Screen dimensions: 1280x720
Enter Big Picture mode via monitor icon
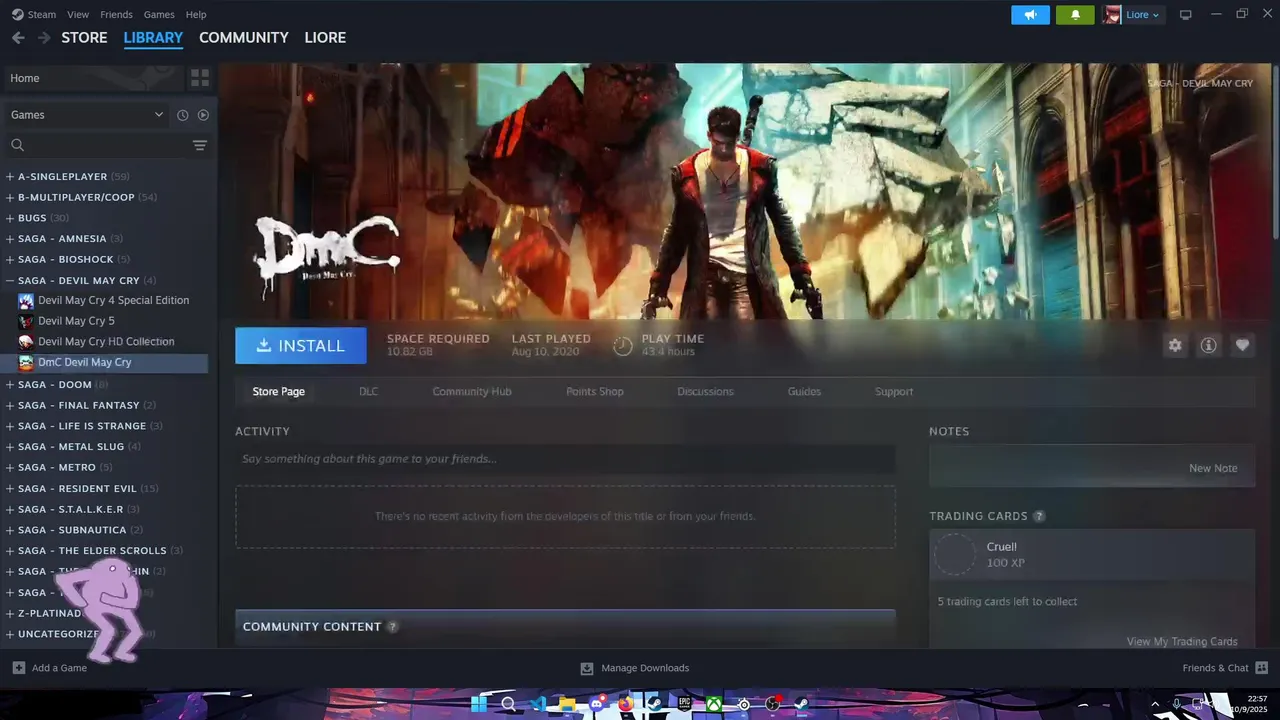tap(1186, 15)
